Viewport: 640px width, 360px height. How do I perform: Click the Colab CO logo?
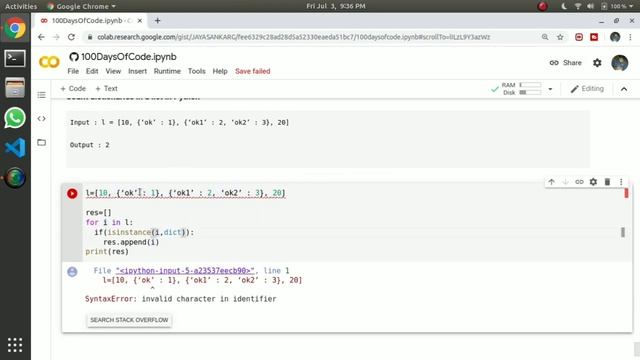[49, 62]
